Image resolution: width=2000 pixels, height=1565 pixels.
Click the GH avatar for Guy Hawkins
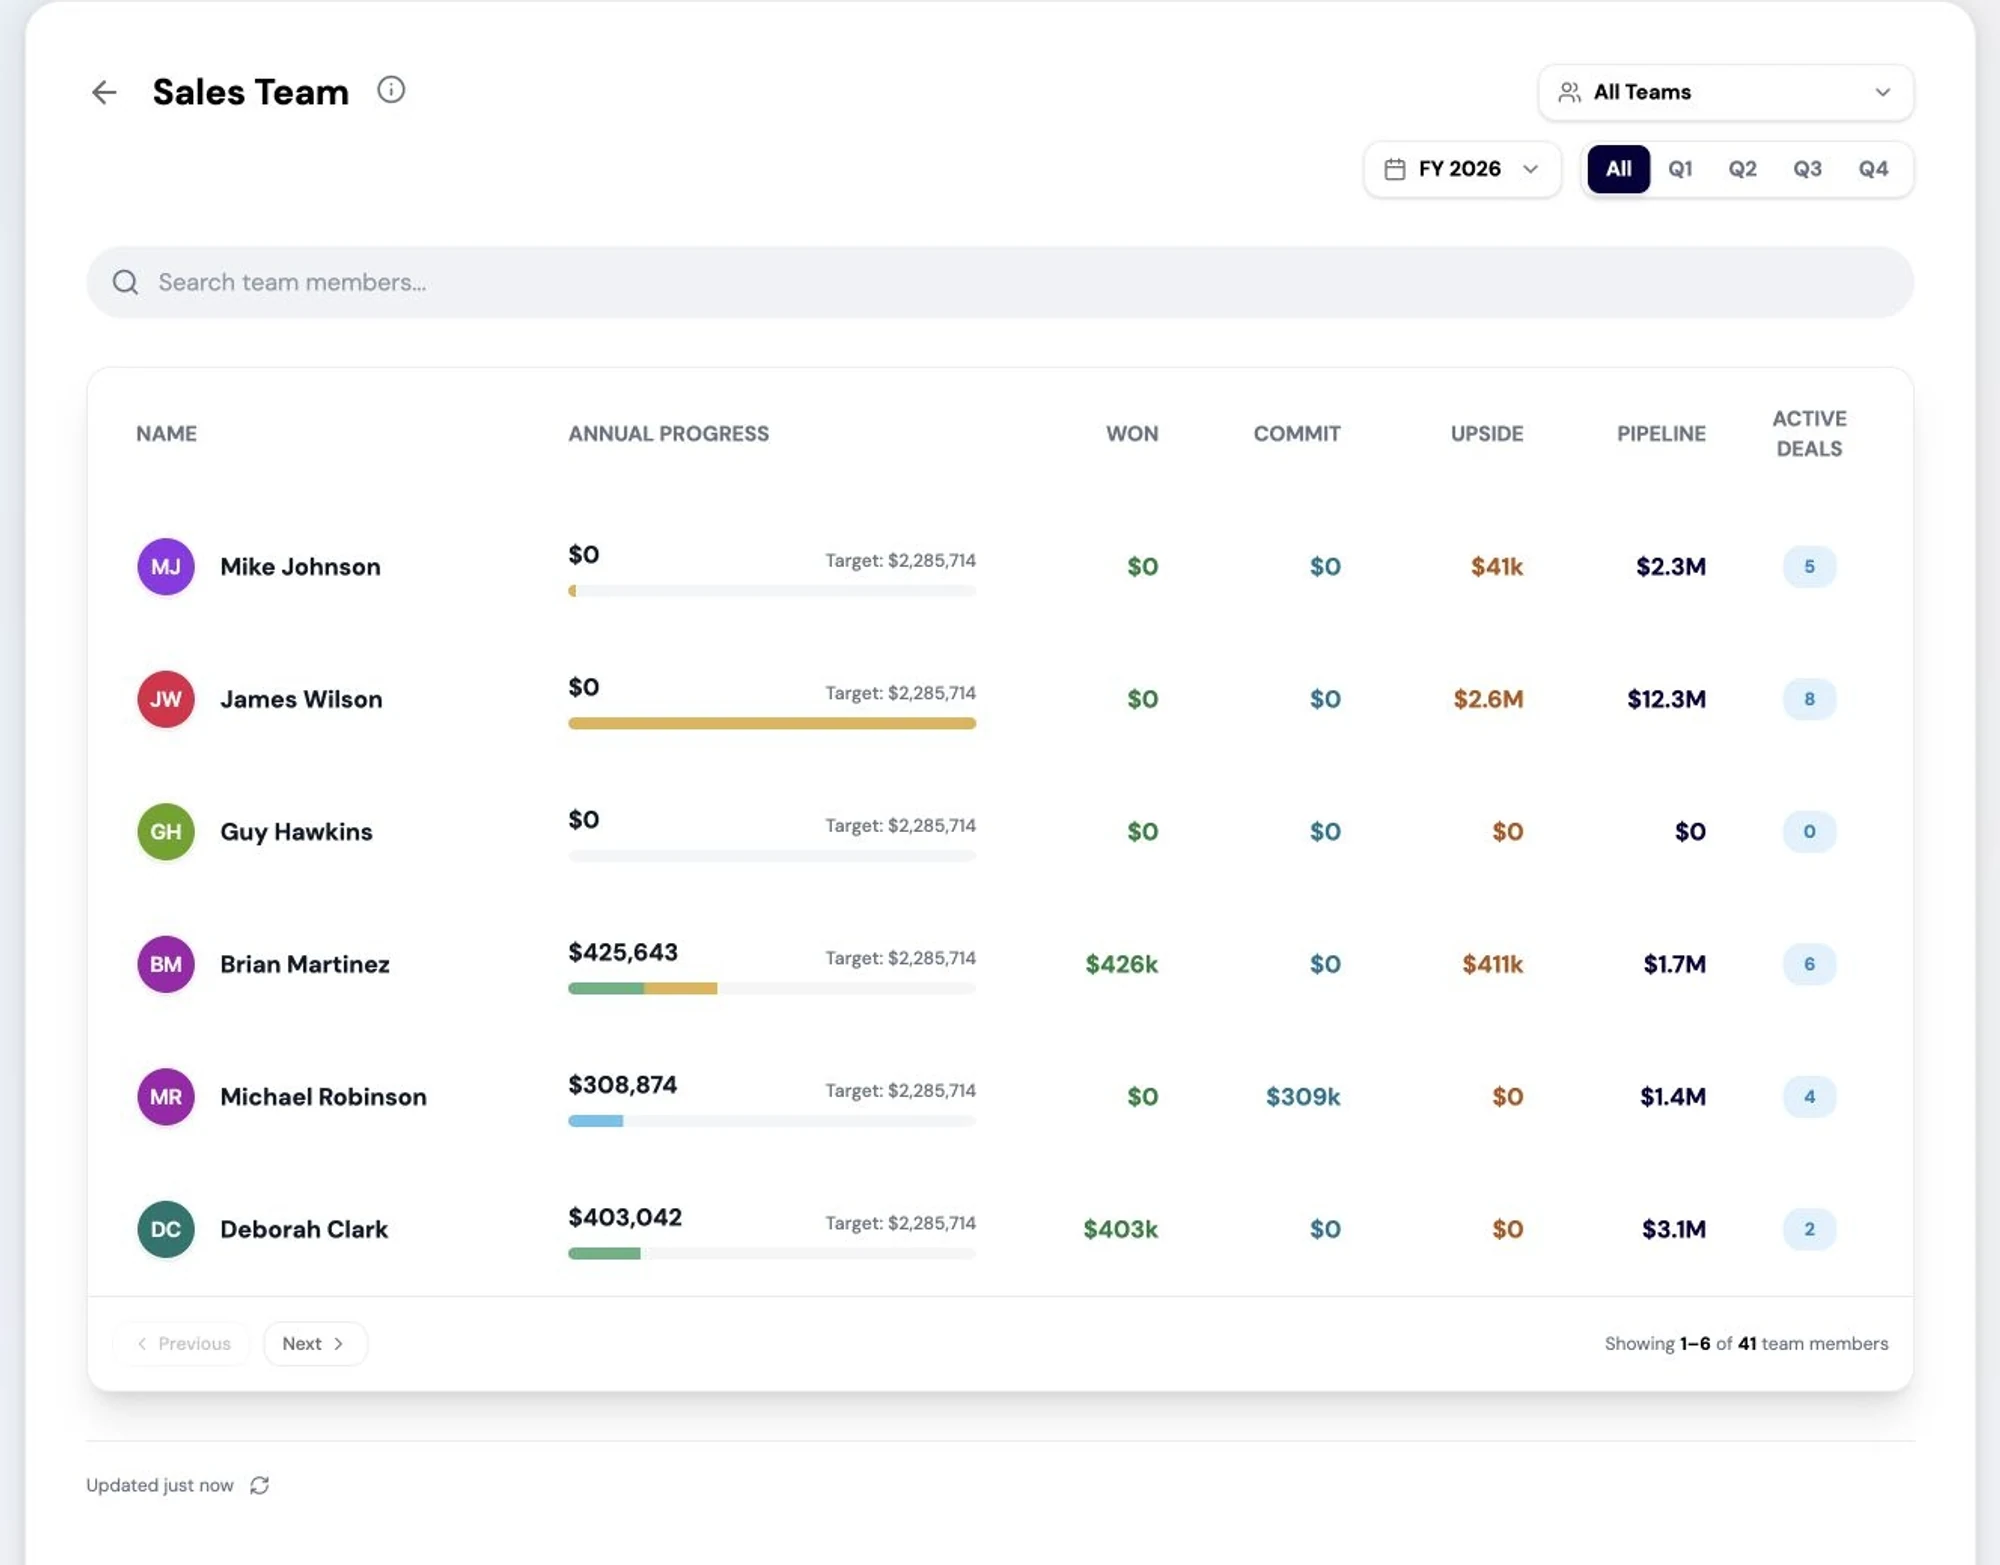(166, 832)
